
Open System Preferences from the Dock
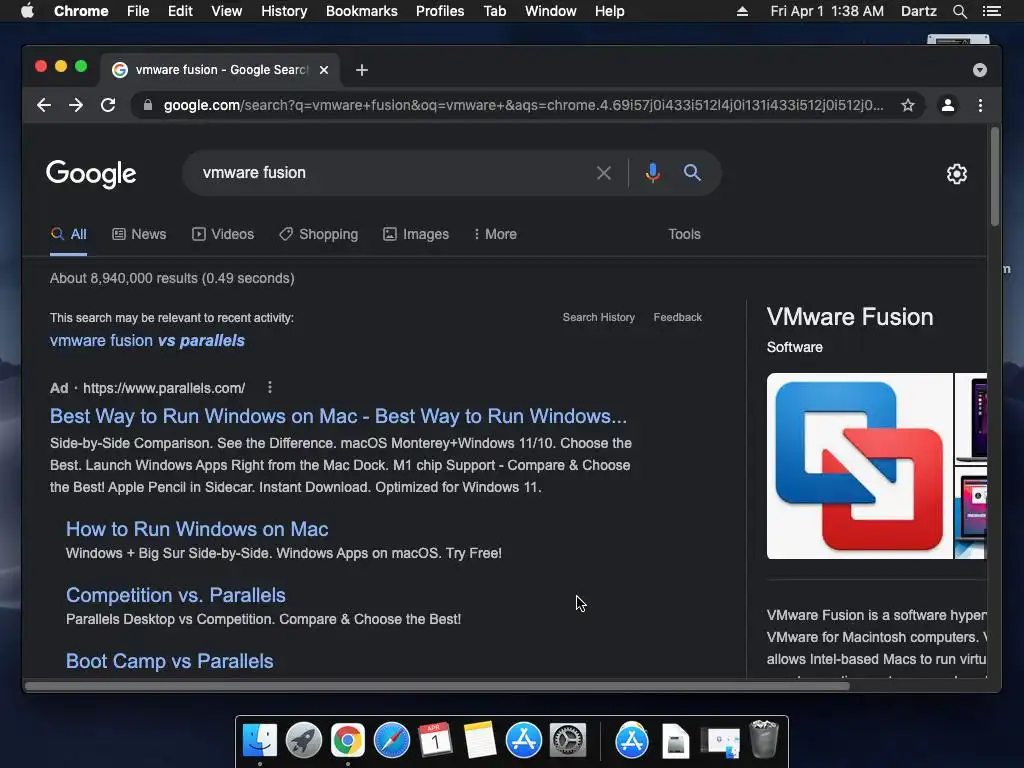click(568, 741)
